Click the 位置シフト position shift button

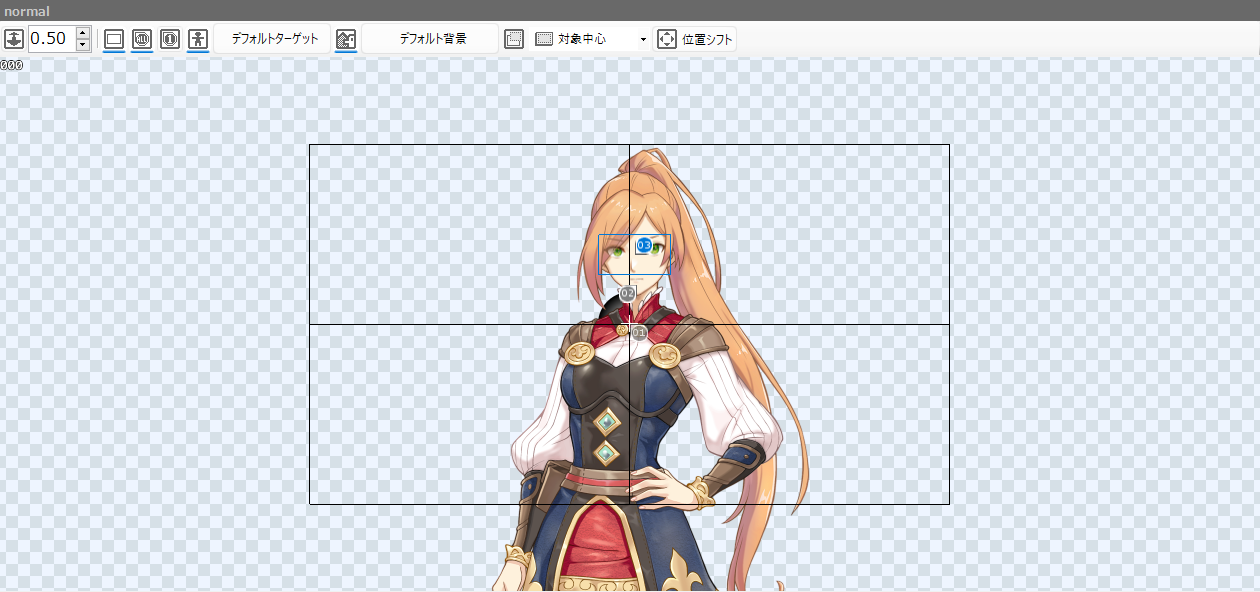click(x=696, y=40)
